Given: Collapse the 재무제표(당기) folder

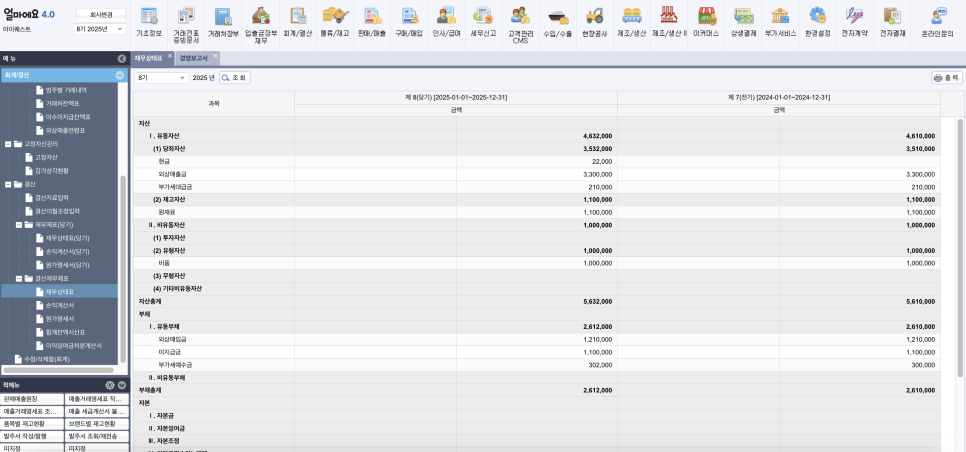Looking at the screenshot, I should [x=19, y=225].
